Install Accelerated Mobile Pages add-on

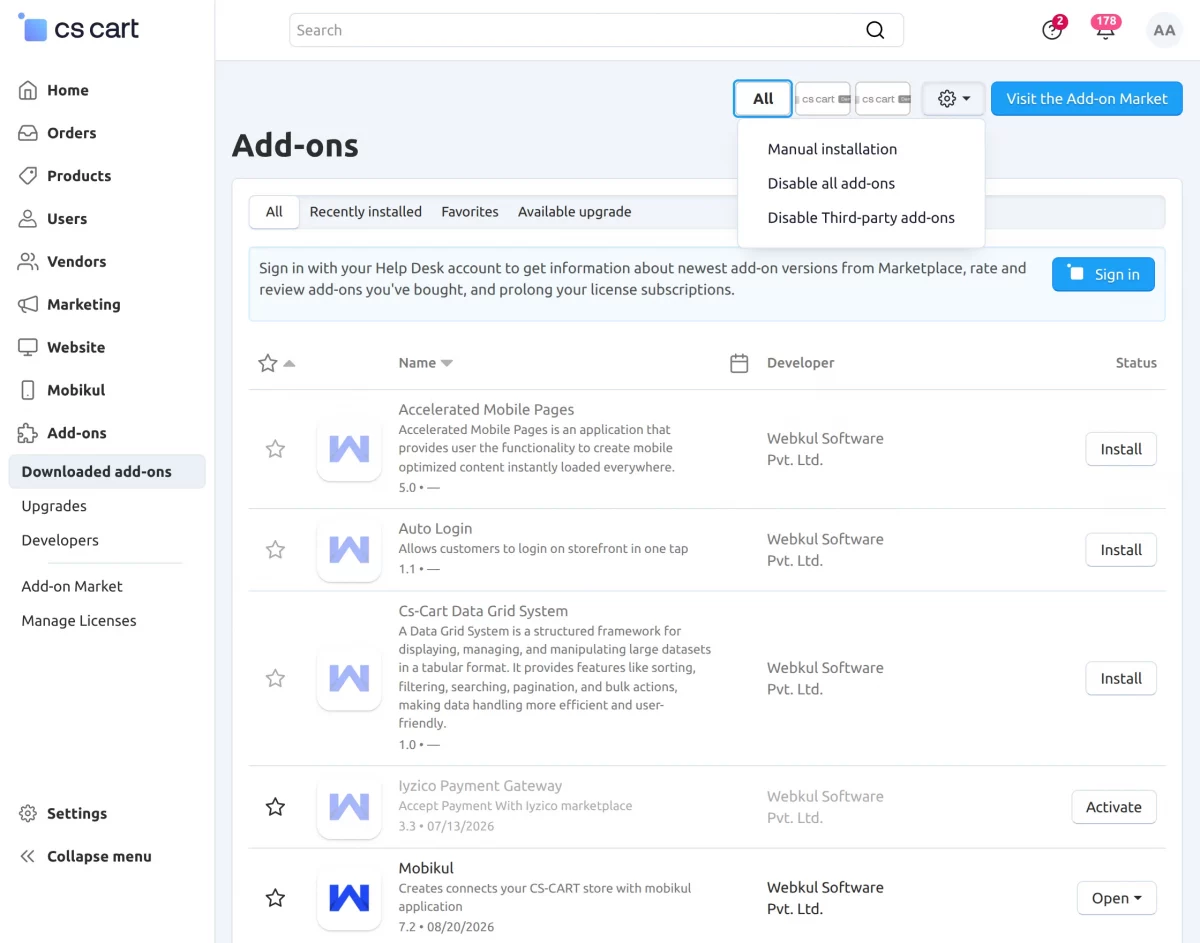click(x=1121, y=449)
